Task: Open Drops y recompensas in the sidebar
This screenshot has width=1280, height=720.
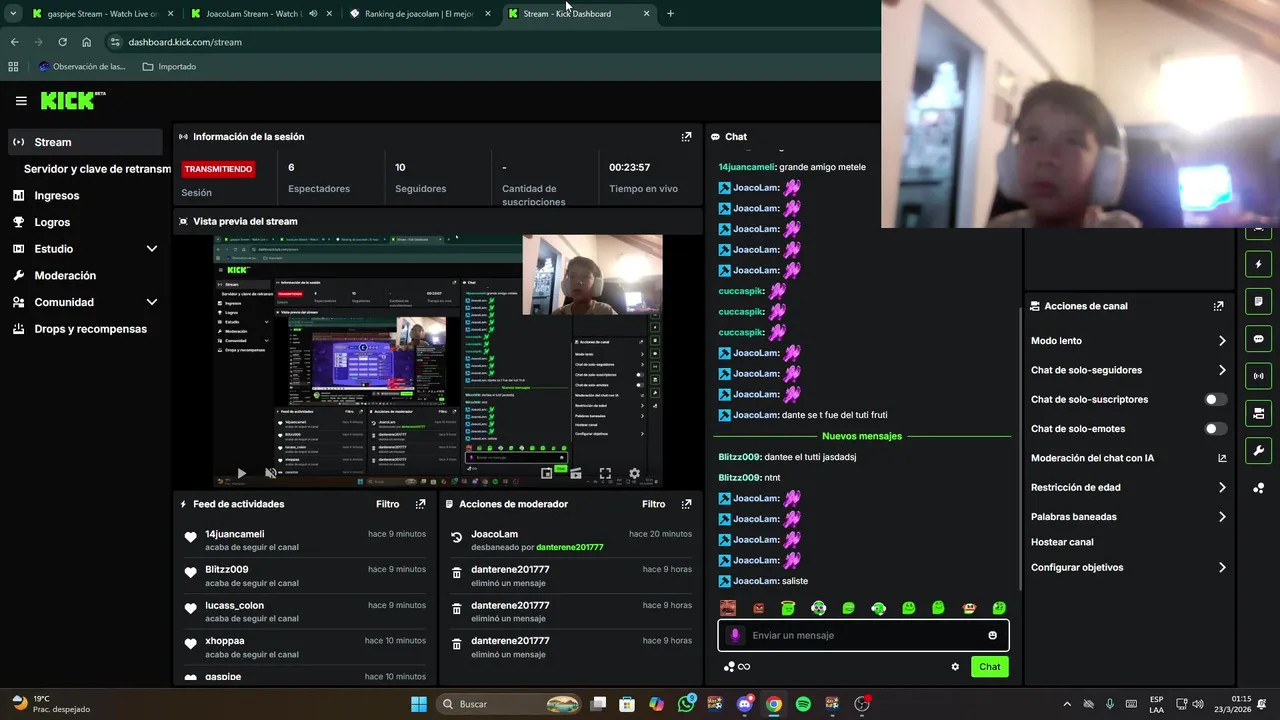Action: 90,329
